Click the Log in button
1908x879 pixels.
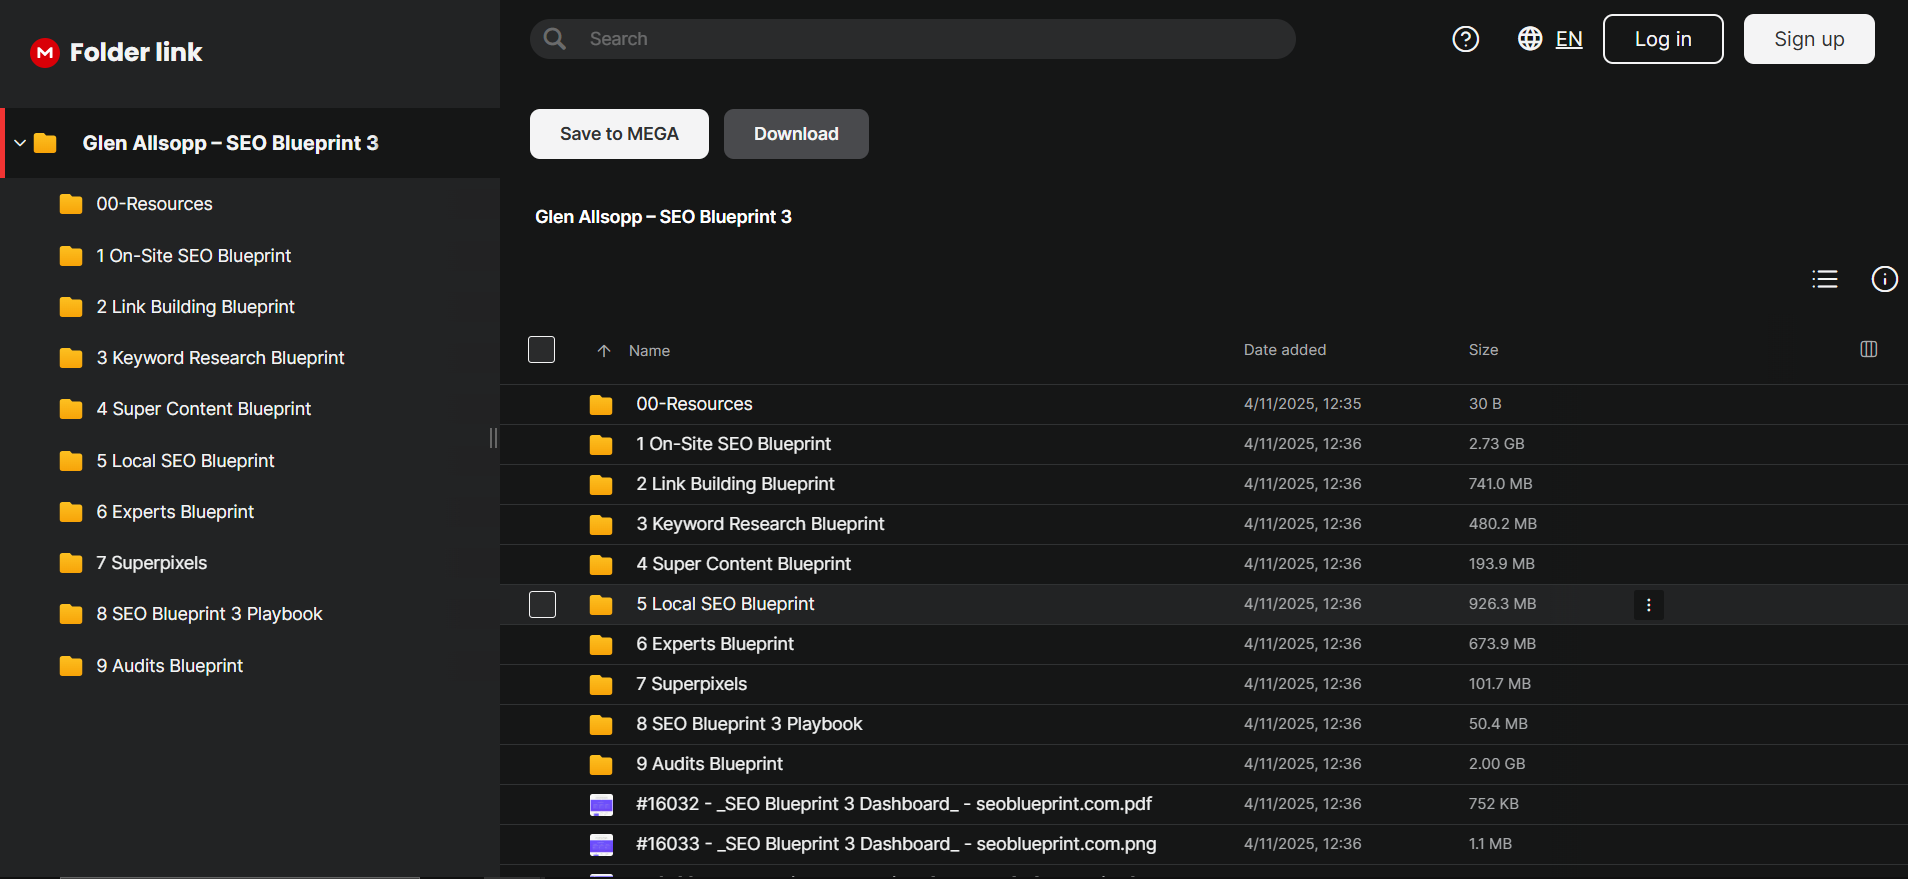click(x=1663, y=39)
